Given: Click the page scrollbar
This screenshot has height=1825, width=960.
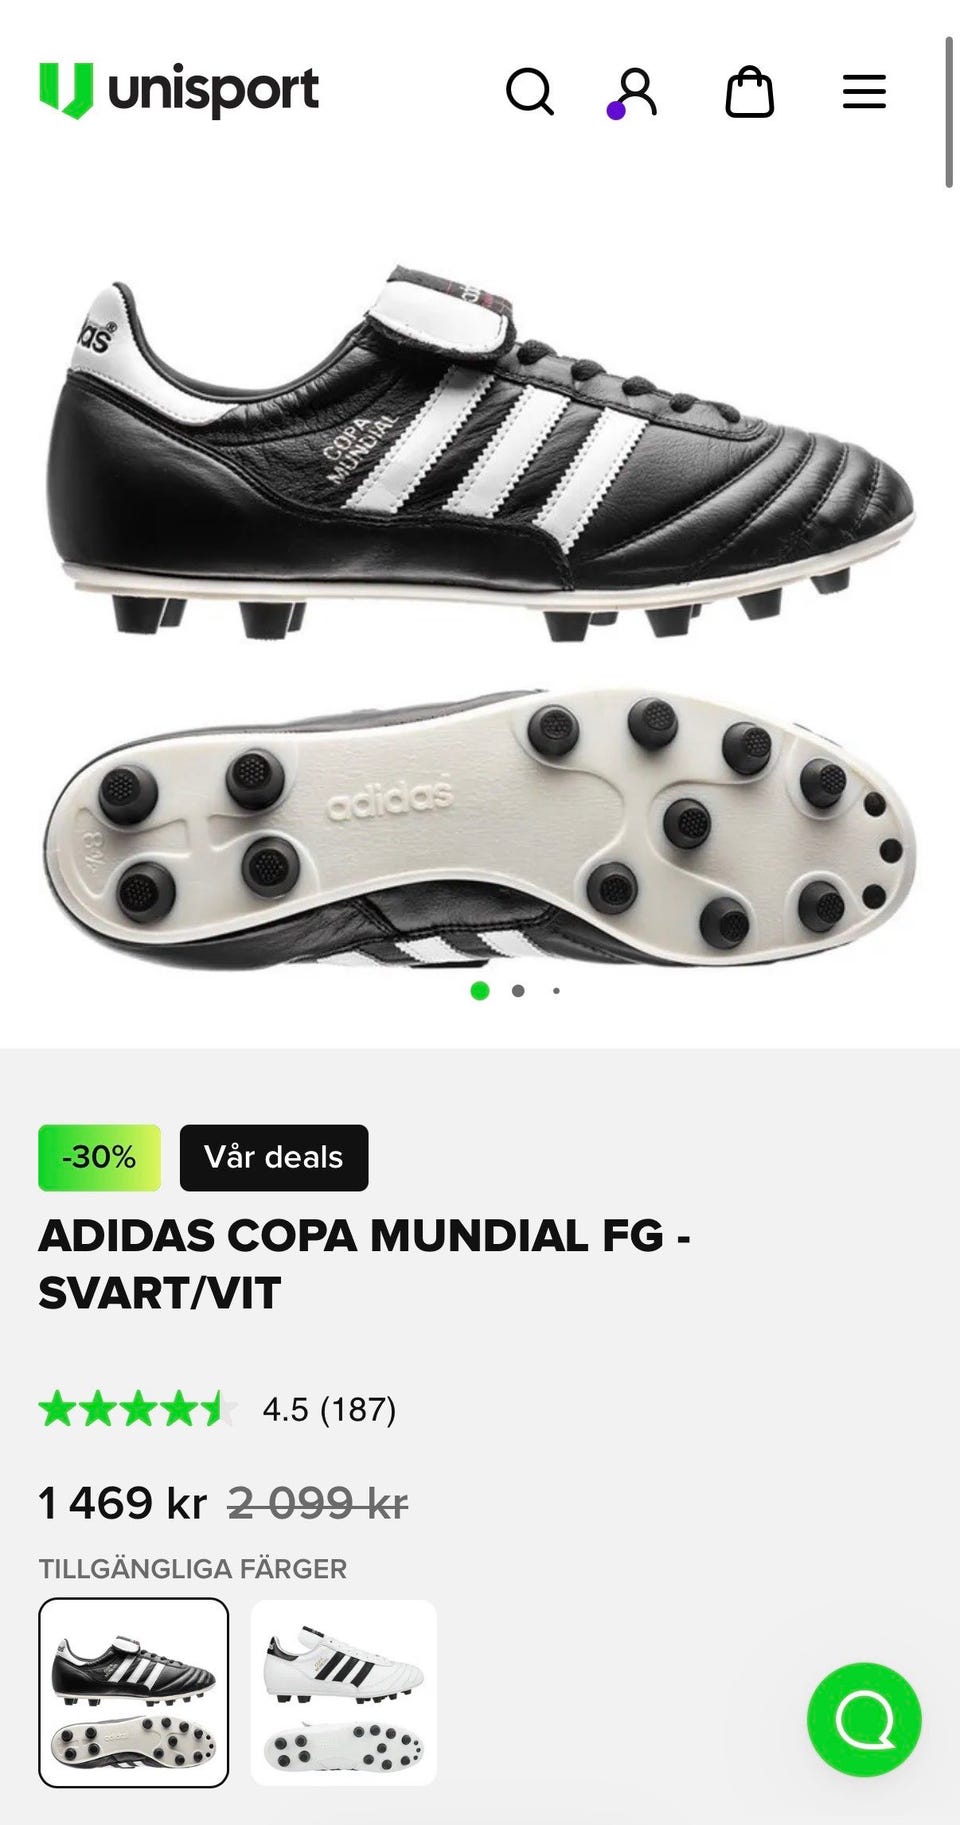Looking at the screenshot, I should click(949, 112).
